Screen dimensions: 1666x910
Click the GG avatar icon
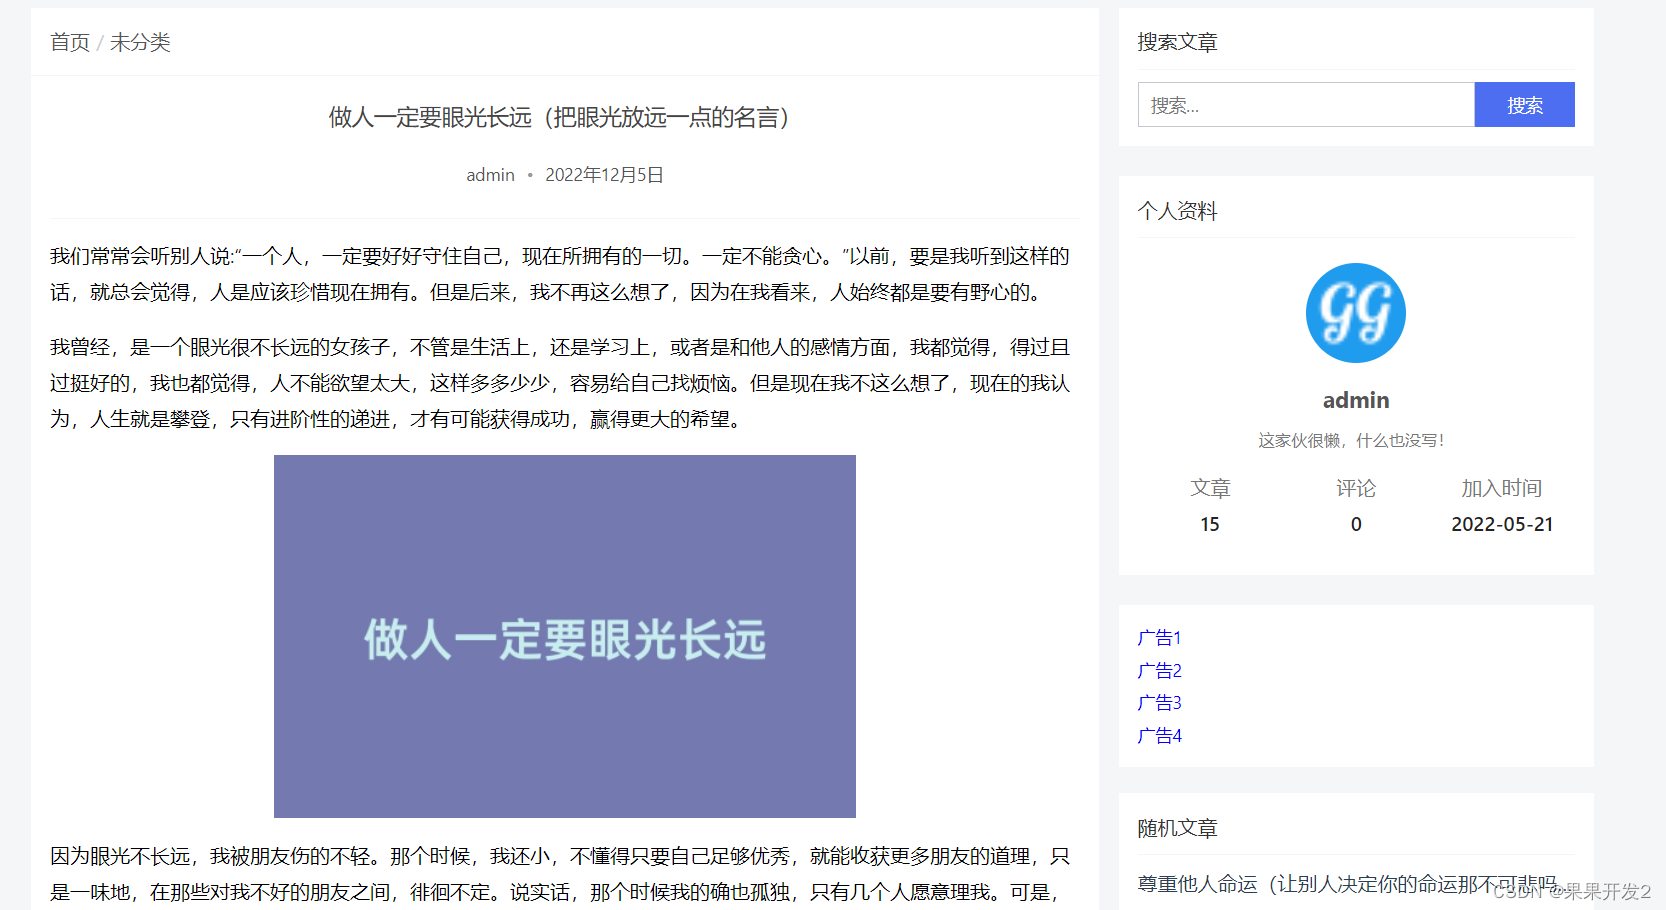(1355, 312)
